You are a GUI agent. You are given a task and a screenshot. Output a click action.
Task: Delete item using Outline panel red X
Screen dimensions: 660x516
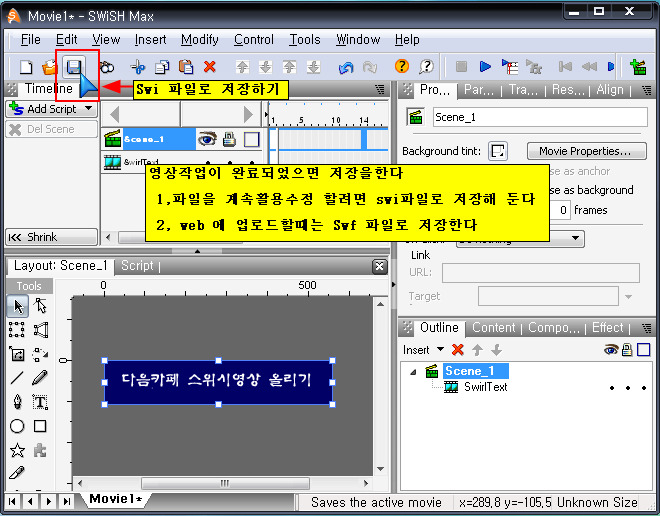[458, 350]
